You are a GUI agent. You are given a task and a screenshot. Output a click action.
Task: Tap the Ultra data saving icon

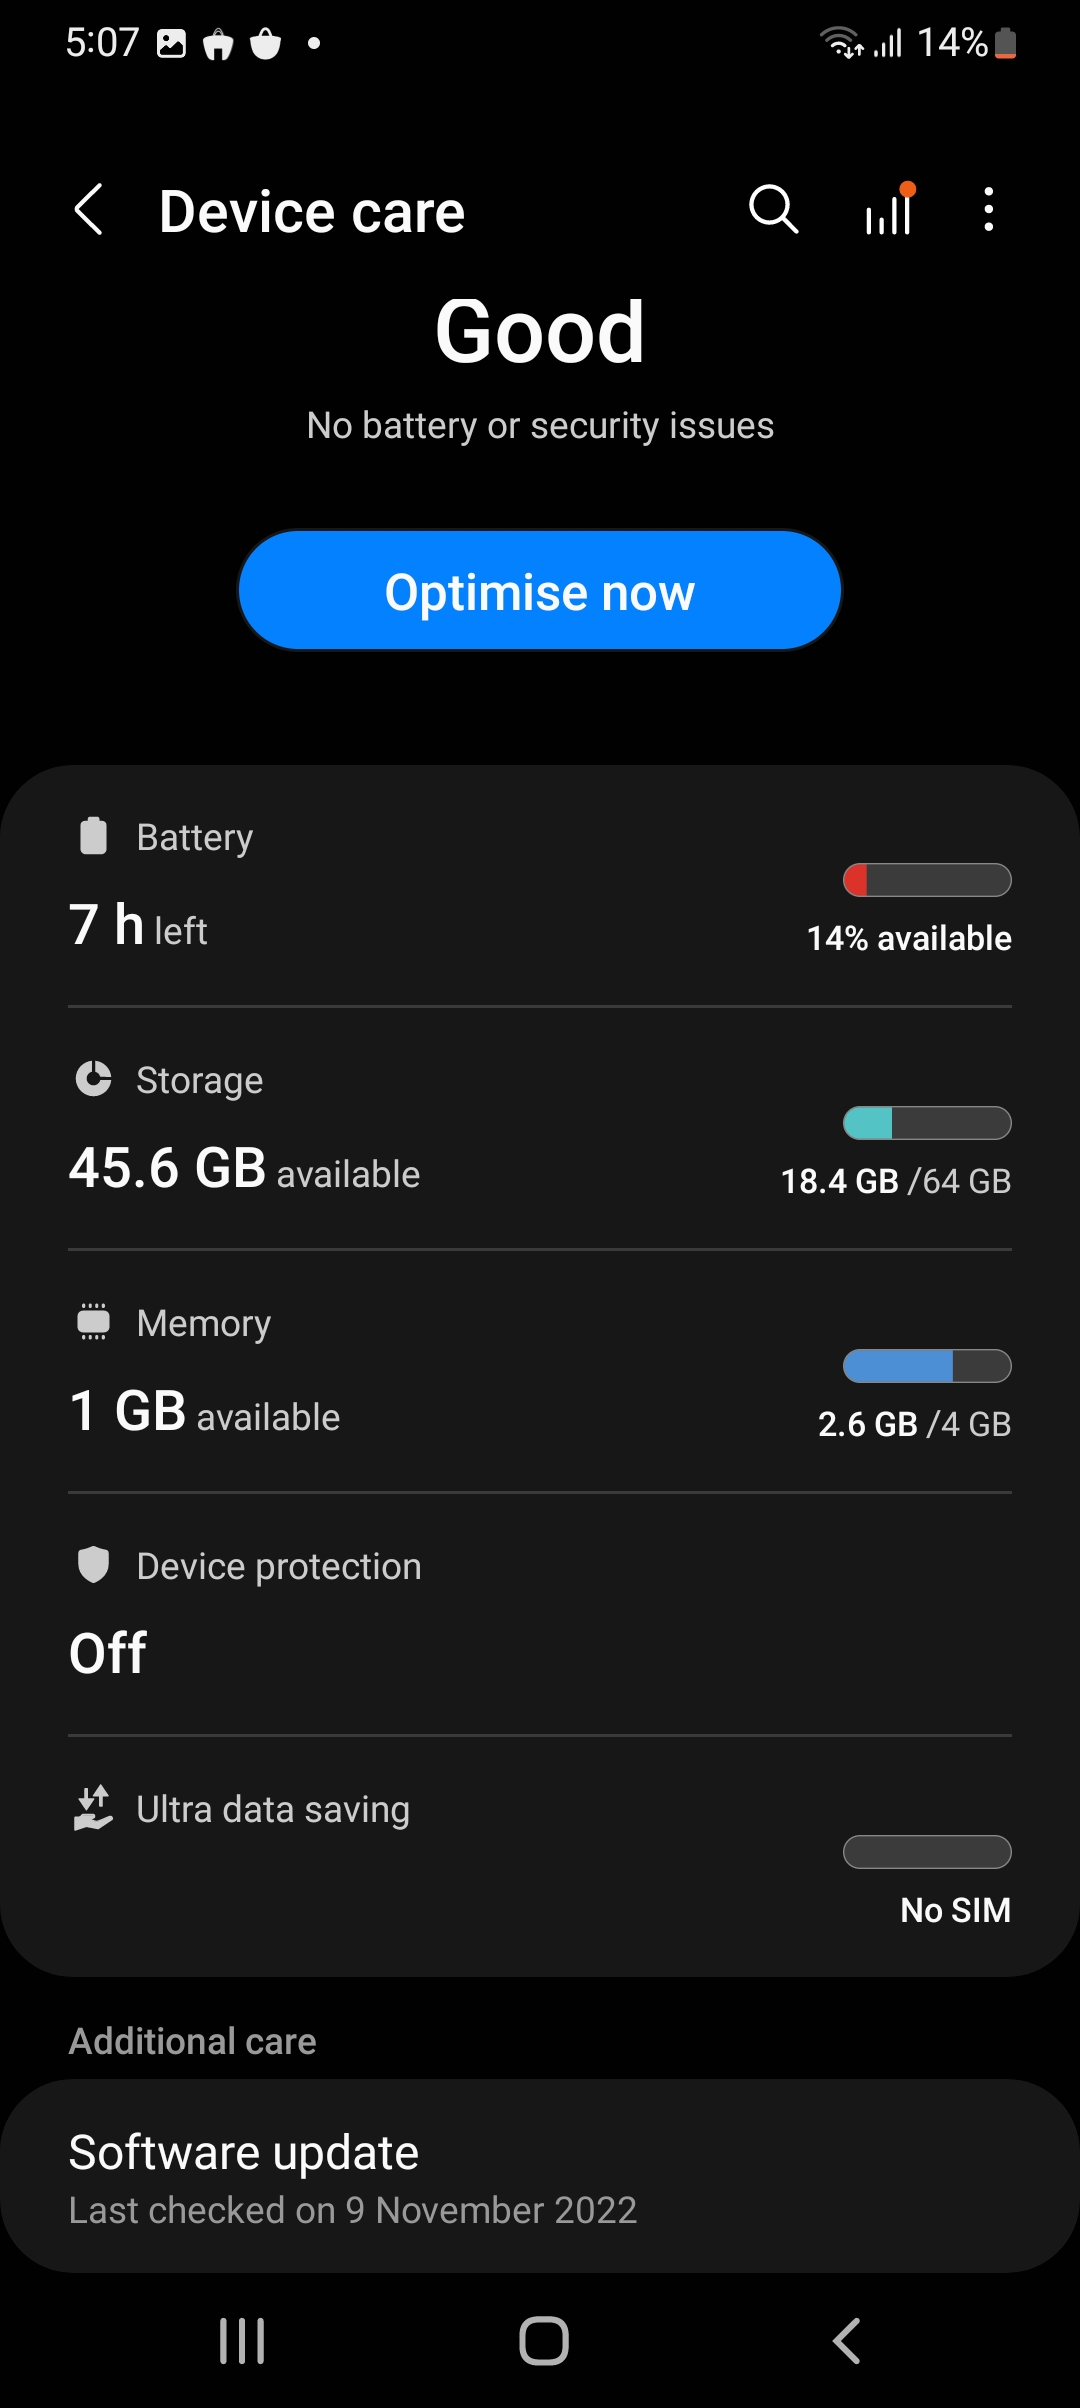point(93,1808)
